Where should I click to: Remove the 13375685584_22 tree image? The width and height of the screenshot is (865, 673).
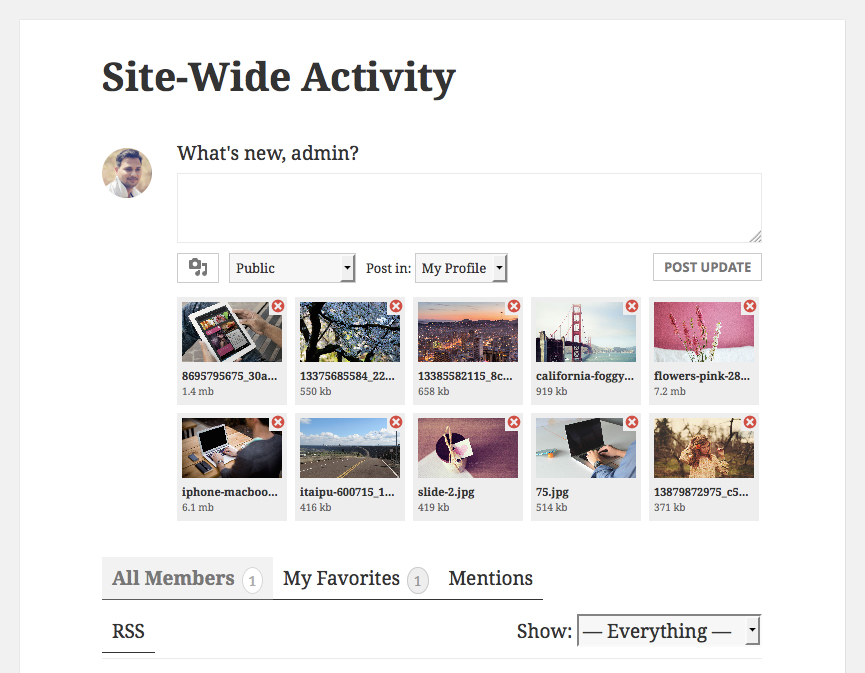tap(396, 306)
